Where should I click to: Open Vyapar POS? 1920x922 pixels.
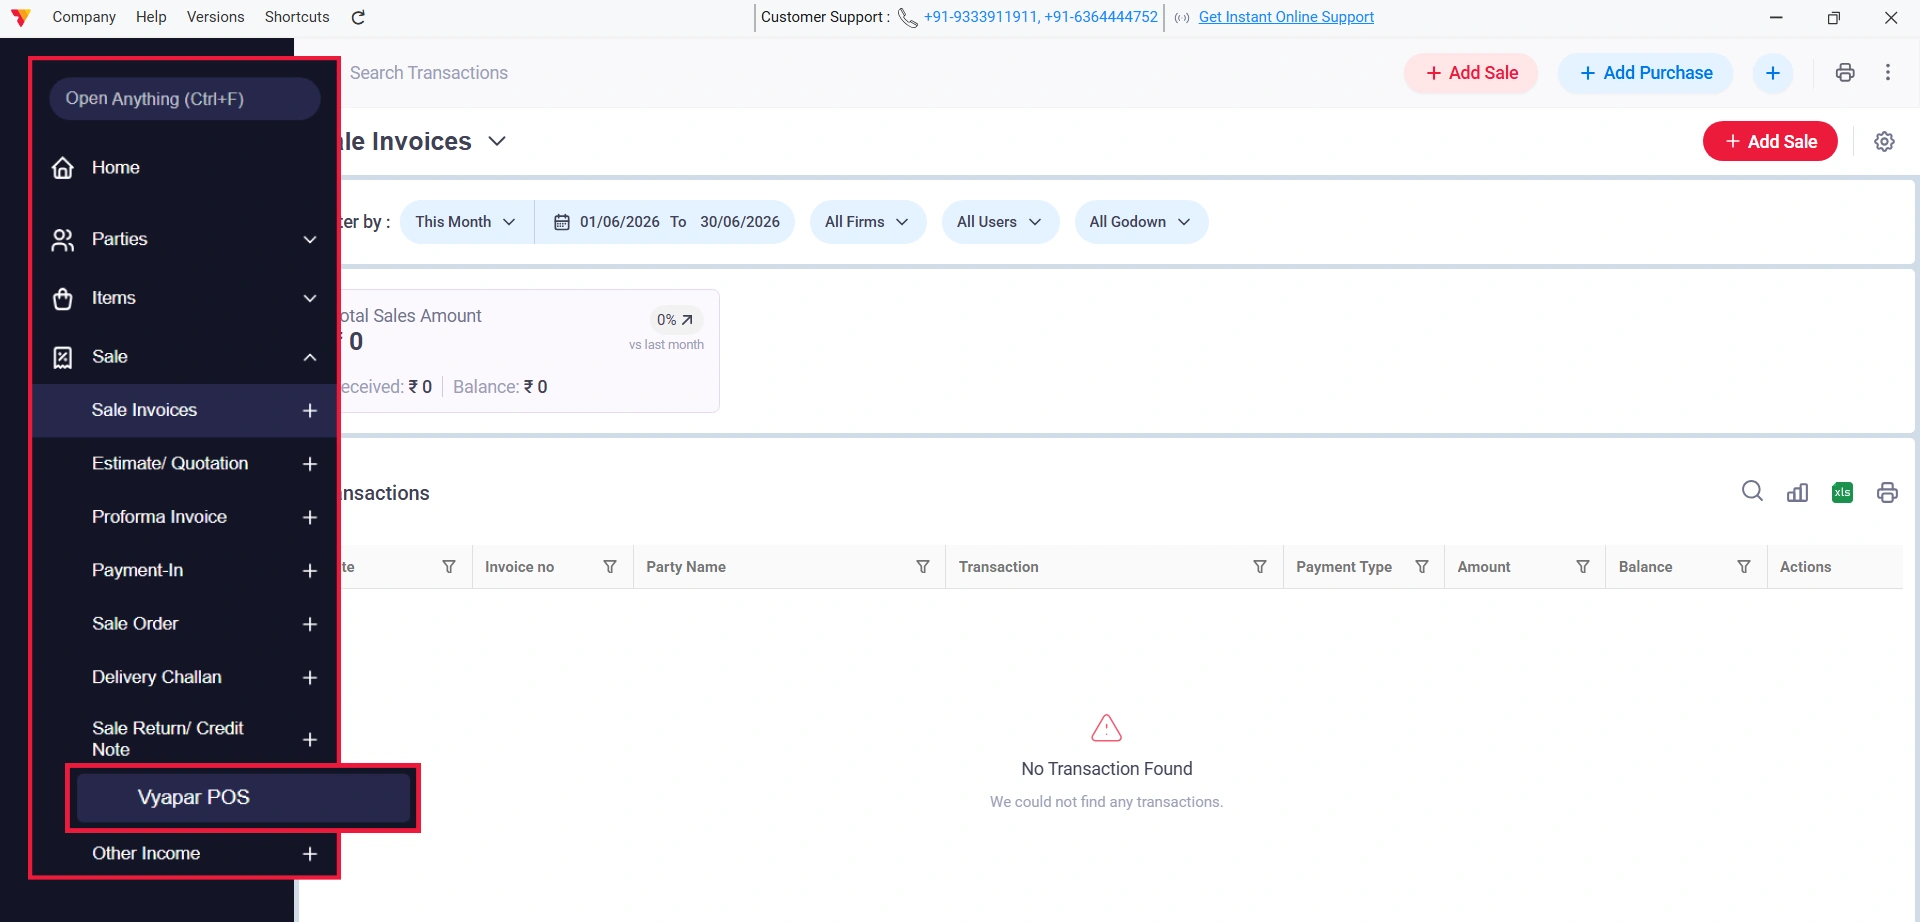coord(243,798)
